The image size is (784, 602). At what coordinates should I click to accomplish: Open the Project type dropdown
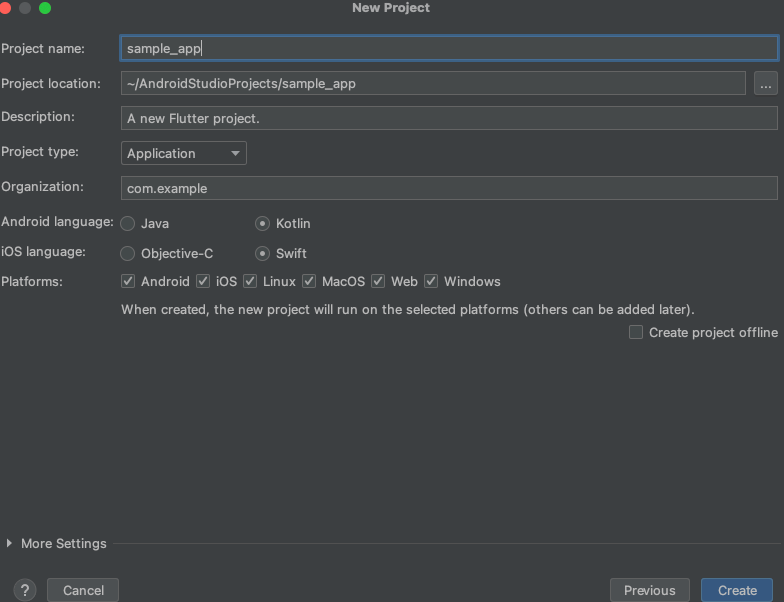184,153
